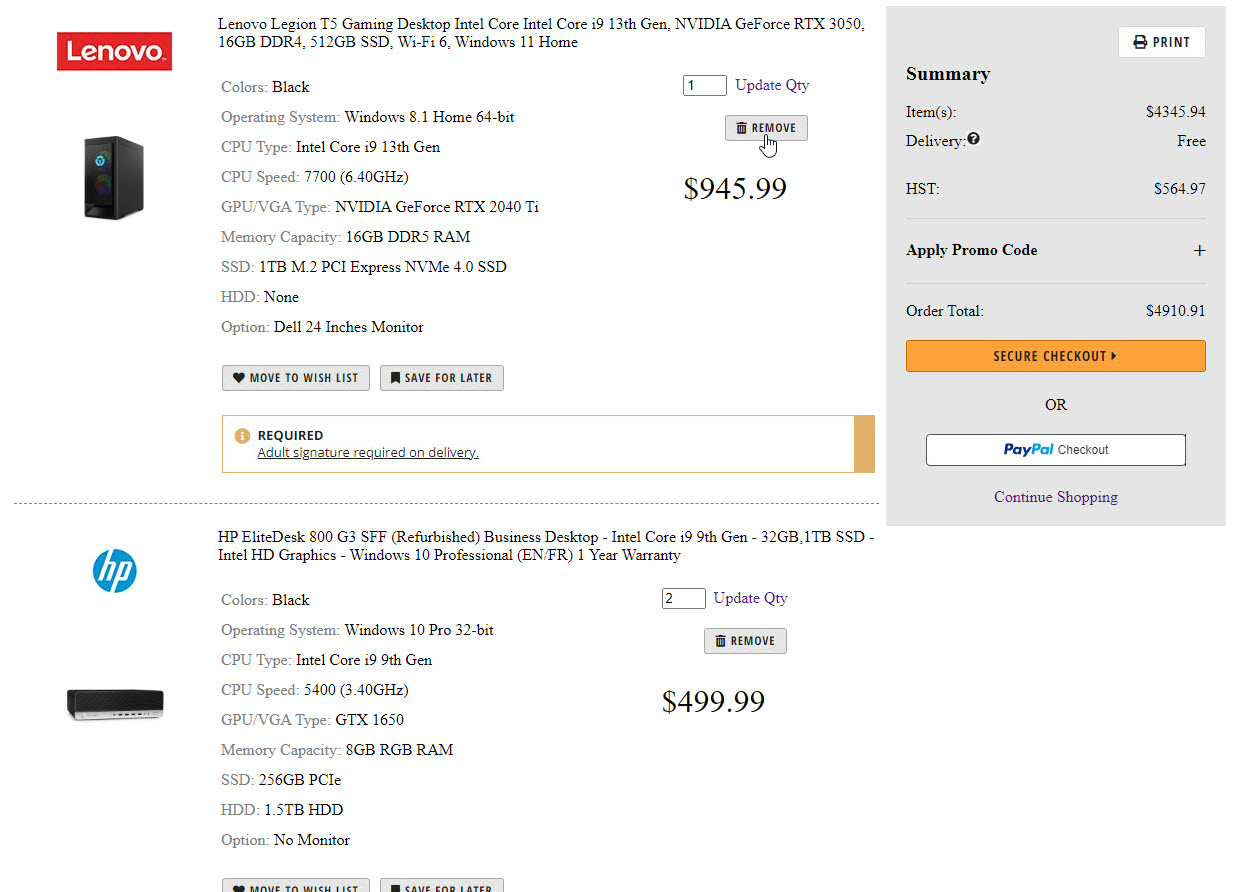Open the adult signature required link
Viewport: 1246px width, 892px height.
click(x=368, y=453)
